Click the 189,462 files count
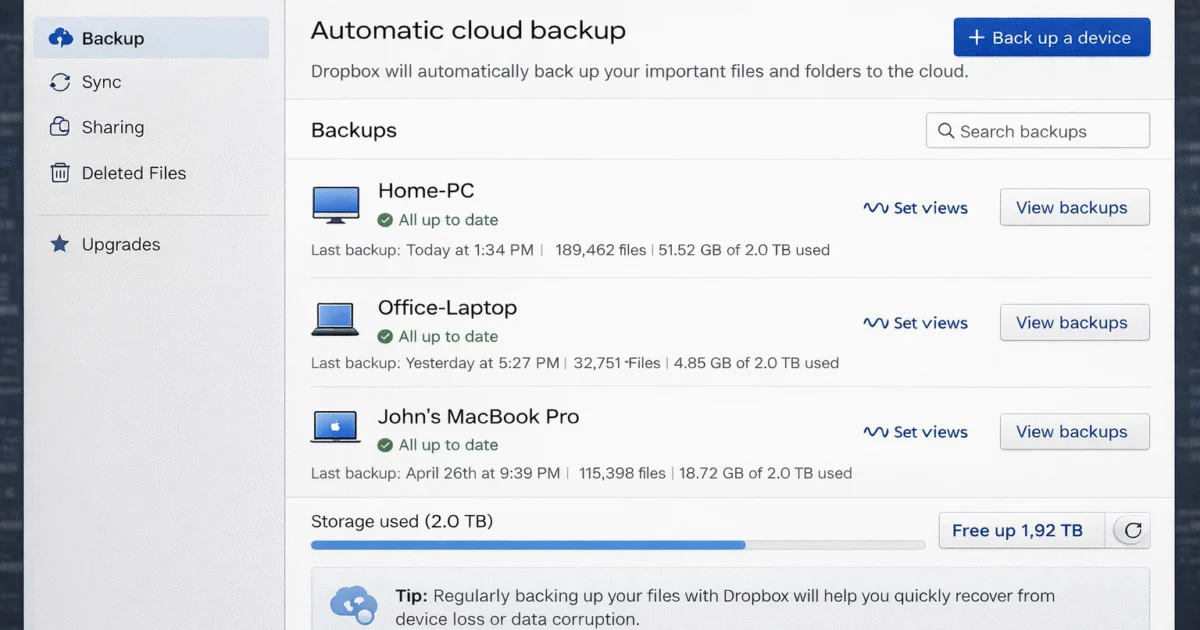The height and width of the screenshot is (630, 1200). [x=601, y=250]
